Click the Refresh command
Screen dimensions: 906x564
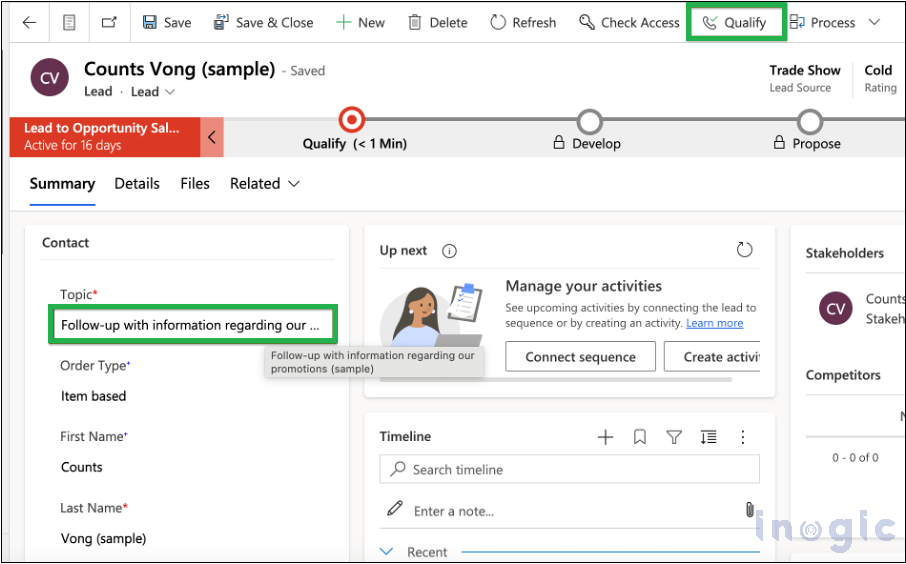pyautogui.click(x=523, y=22)
